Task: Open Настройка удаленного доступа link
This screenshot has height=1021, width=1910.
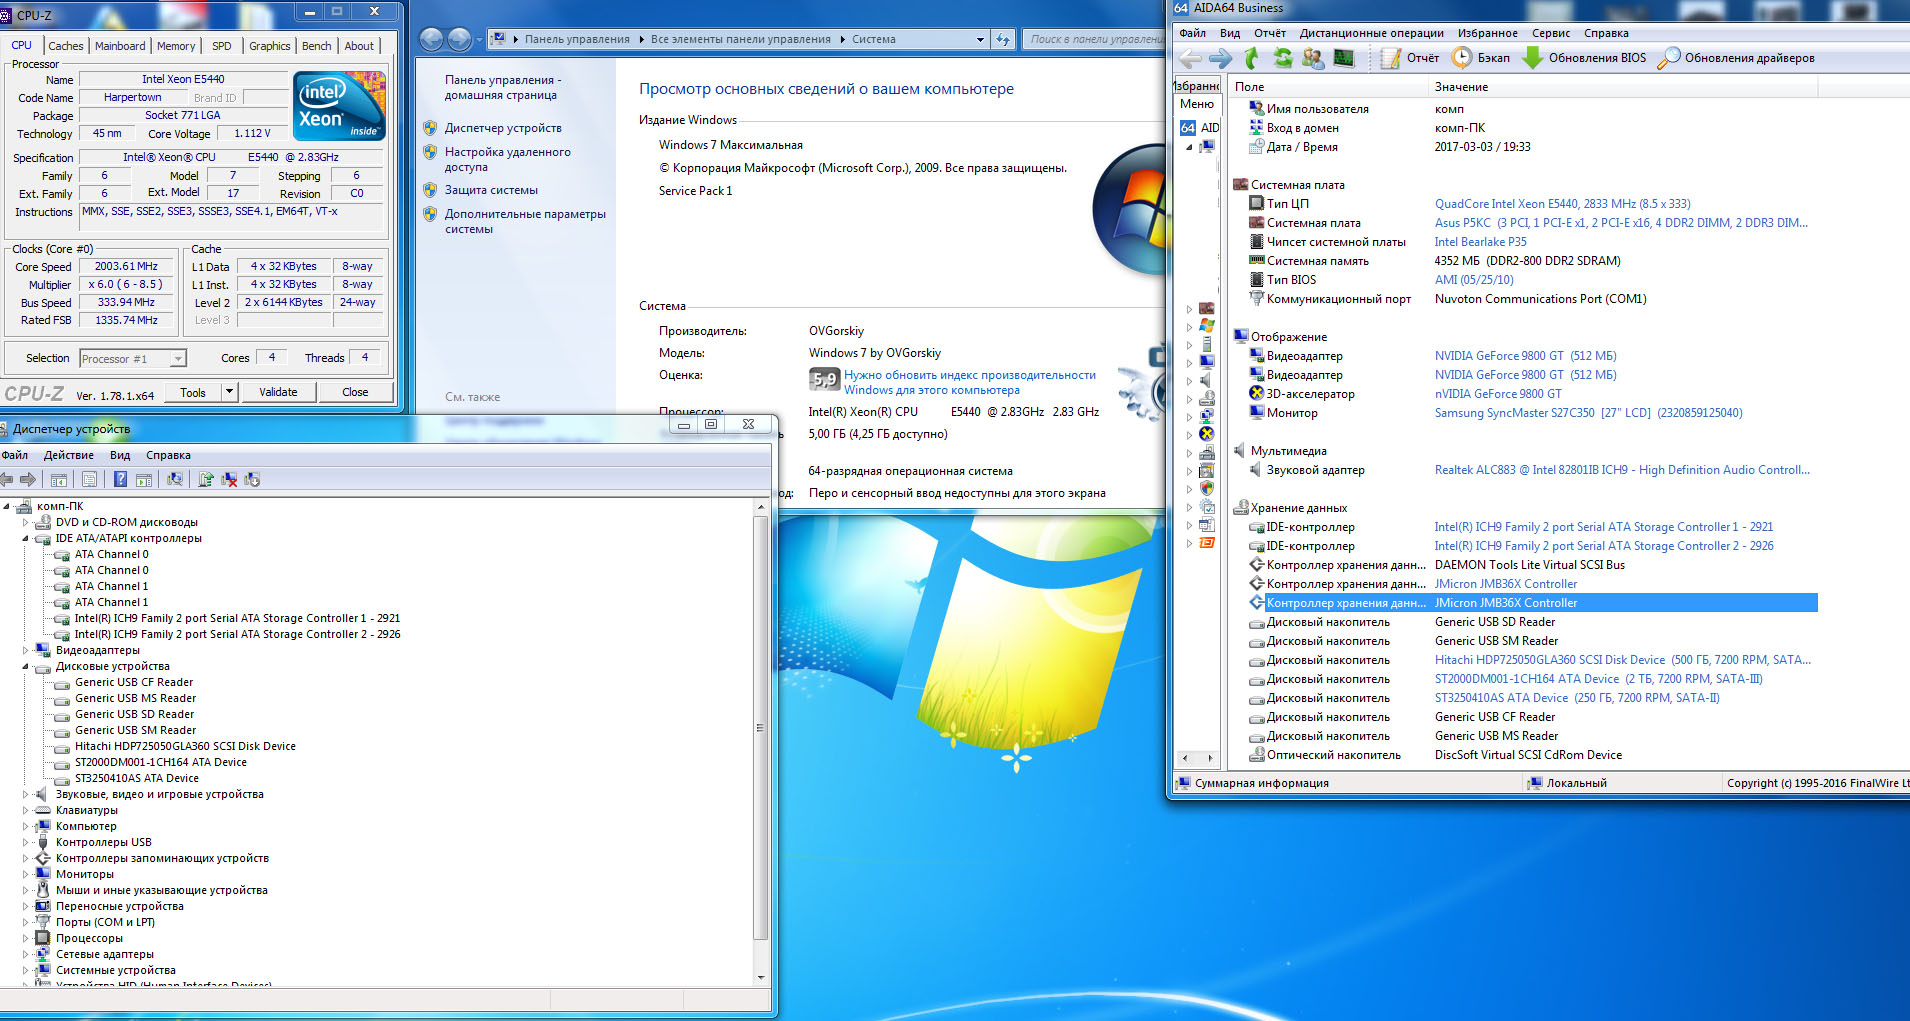Action: pos(508,159)
